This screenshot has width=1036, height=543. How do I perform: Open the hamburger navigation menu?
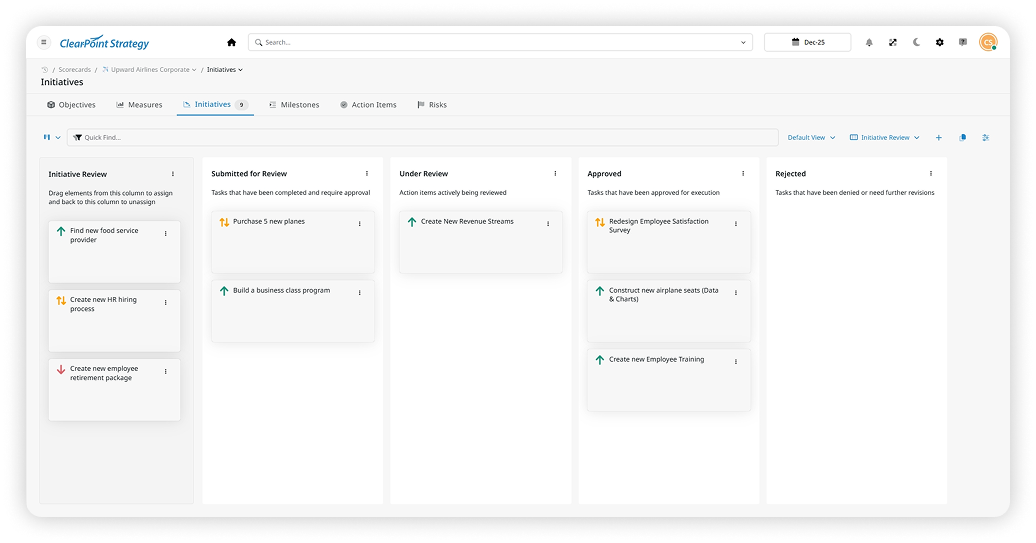[44, 42]
